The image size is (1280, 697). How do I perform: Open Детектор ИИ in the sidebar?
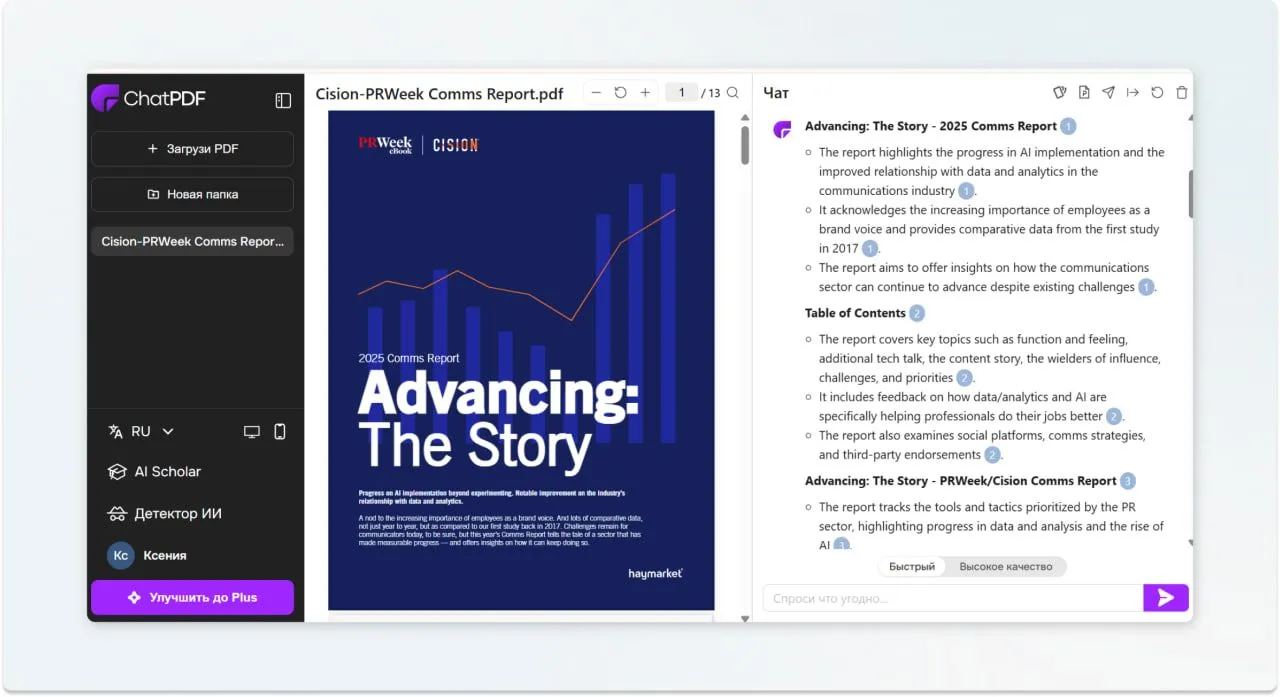[x=164, y=513]
